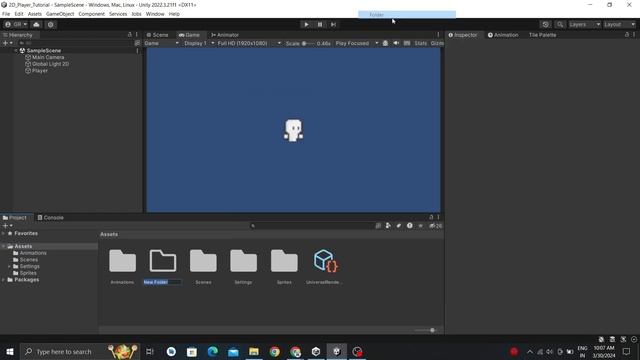Toggle Gizmos in the Game view

coord(437,43)
